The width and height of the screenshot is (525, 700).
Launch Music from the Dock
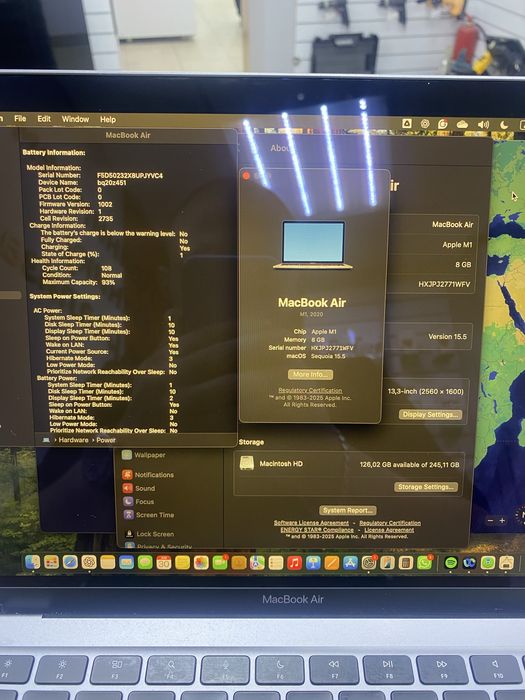point(295,563)
